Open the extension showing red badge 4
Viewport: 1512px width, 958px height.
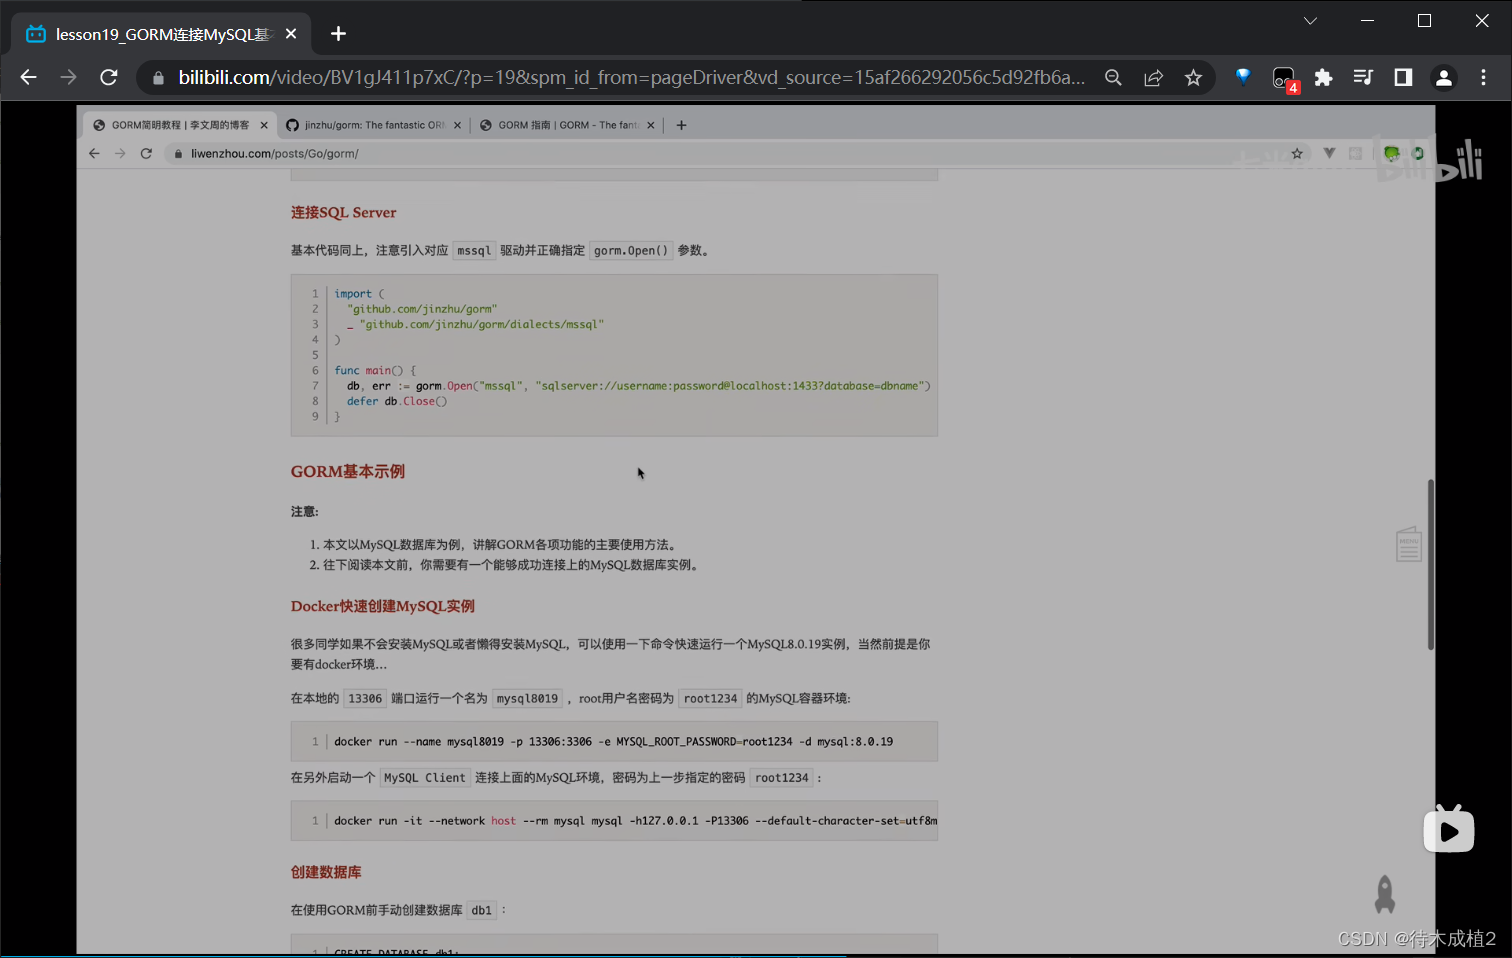coord(1284,79)
